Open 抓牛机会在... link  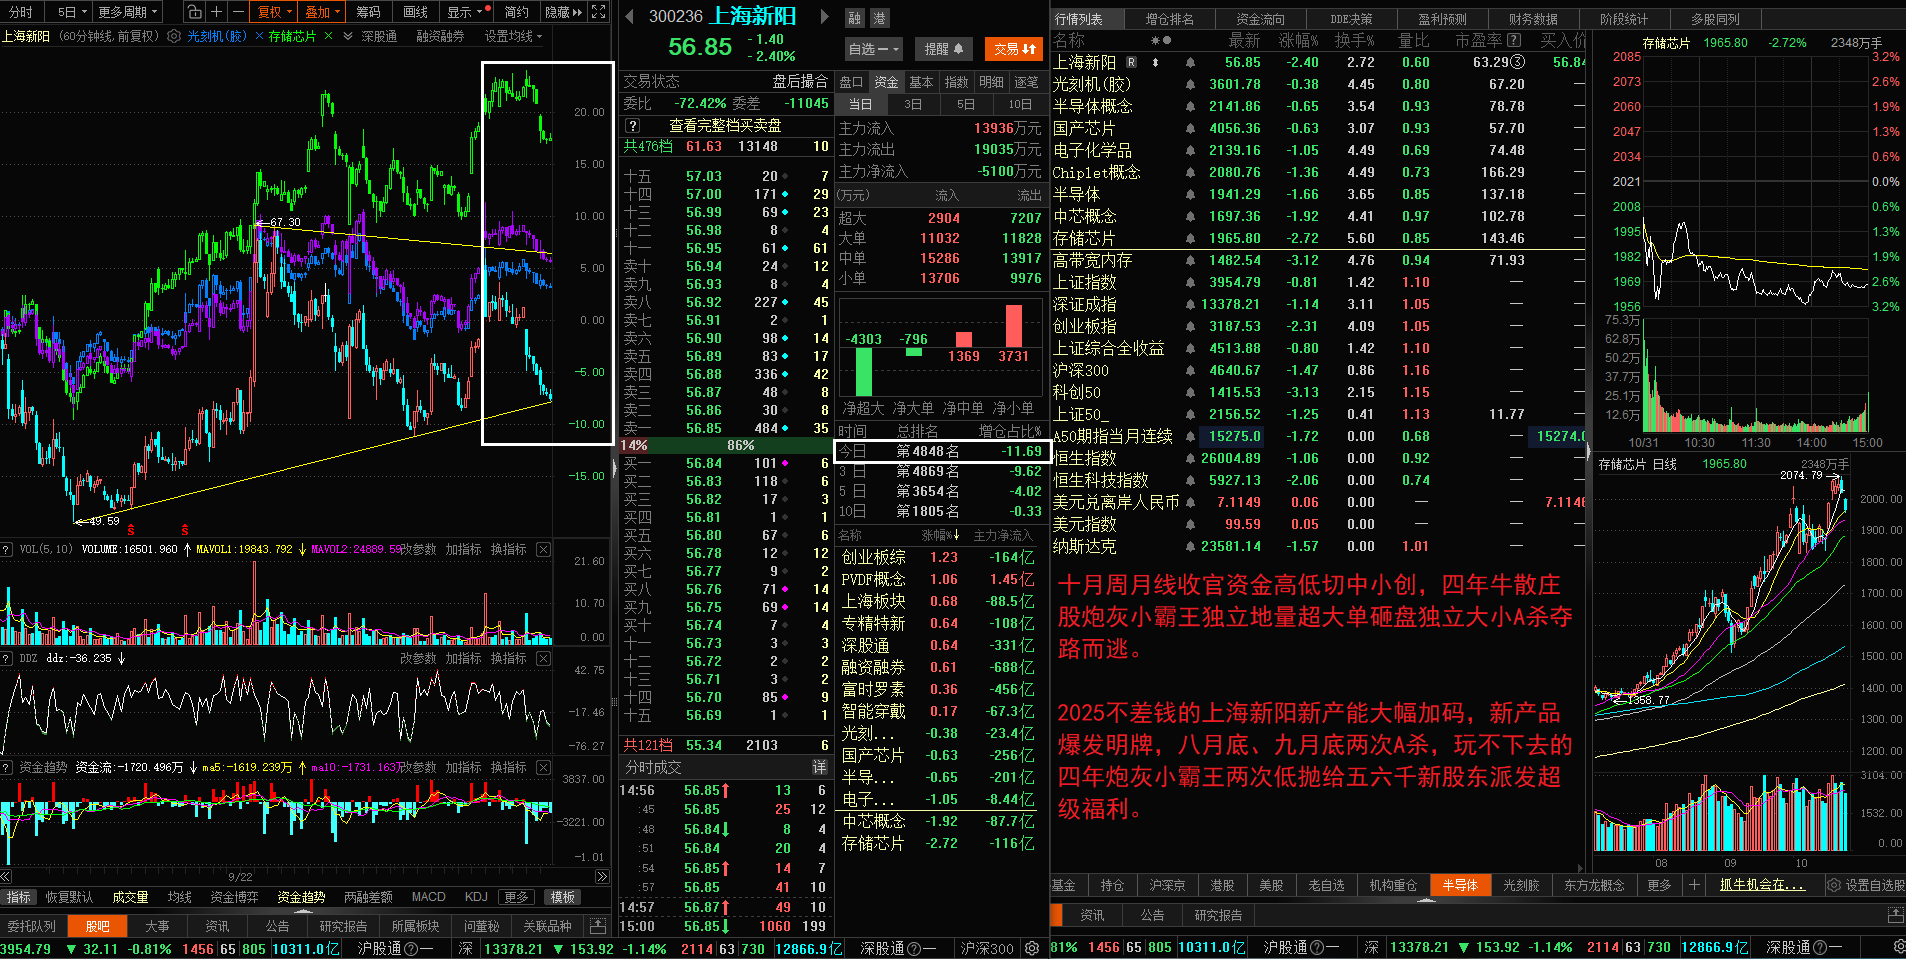point(1762,885)
